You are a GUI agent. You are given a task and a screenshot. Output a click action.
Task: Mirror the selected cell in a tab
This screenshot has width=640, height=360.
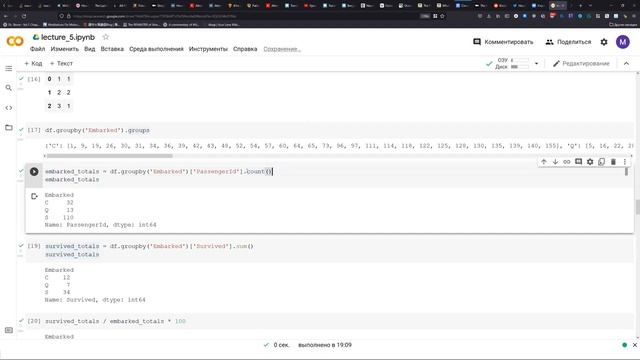pos(601,162)
